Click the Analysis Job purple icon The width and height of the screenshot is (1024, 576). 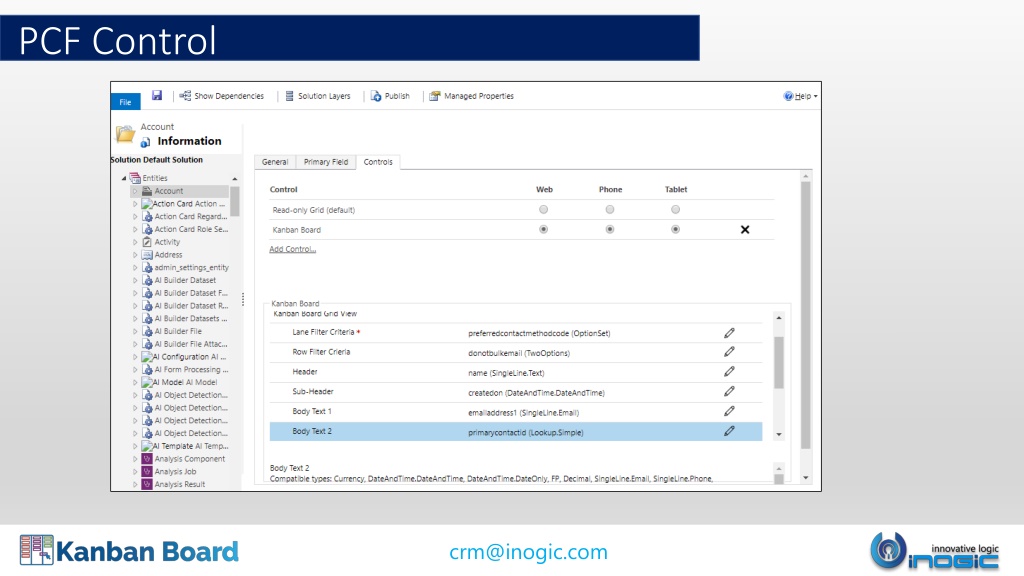point(147,472)
